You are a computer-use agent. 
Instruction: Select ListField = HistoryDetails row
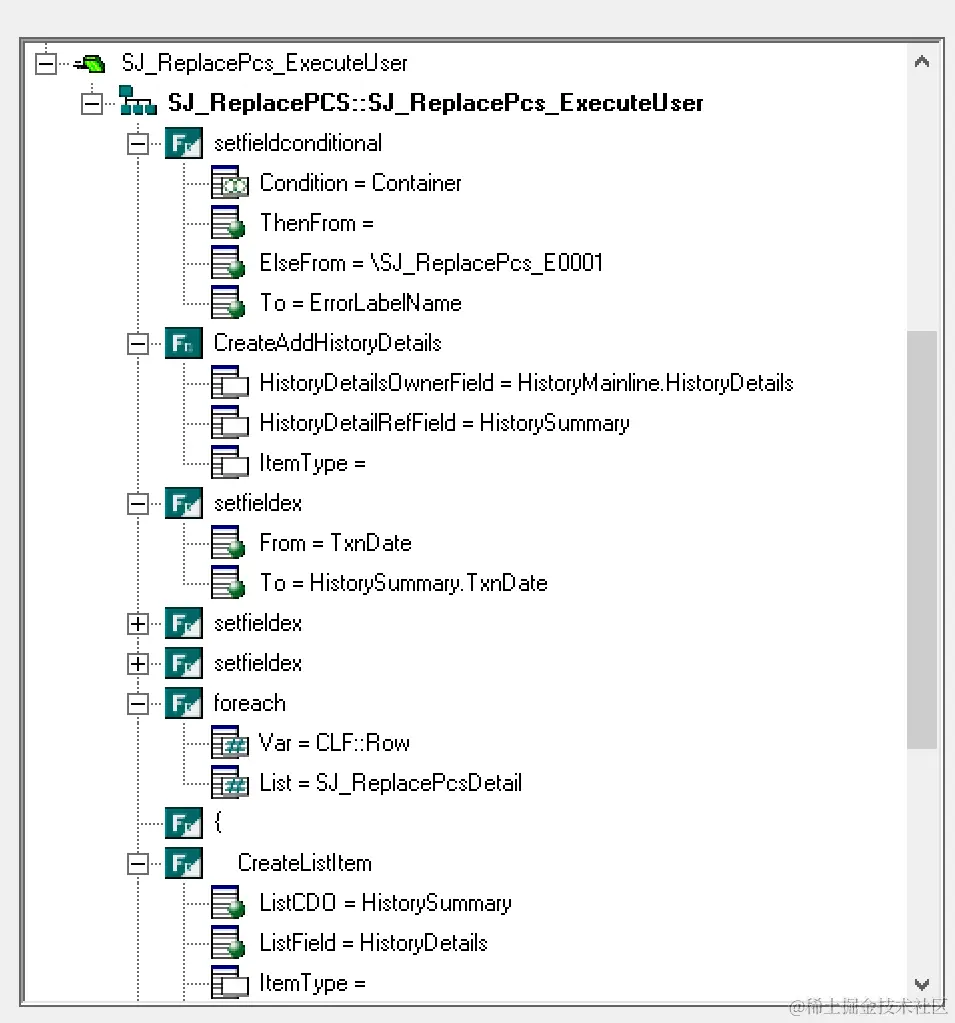click(373, 943)
